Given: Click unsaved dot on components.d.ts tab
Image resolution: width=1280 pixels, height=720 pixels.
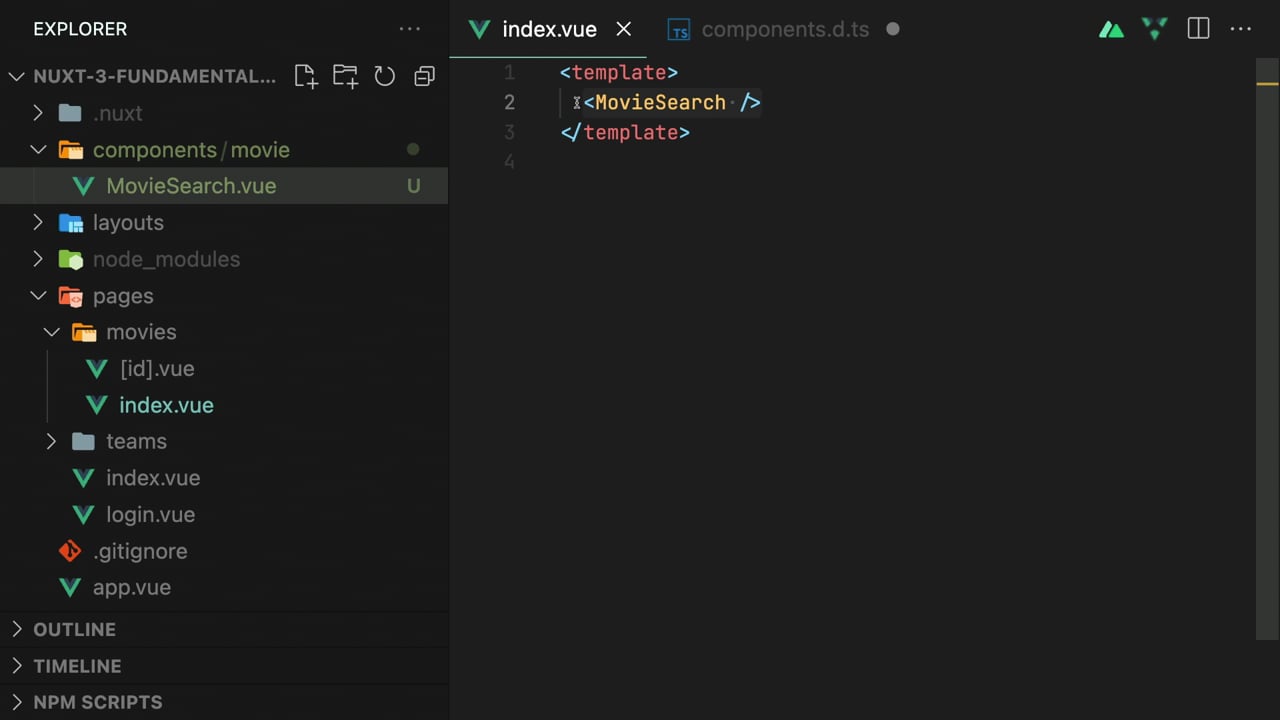Looking at the screenshot, I should (x=893, y=29).
